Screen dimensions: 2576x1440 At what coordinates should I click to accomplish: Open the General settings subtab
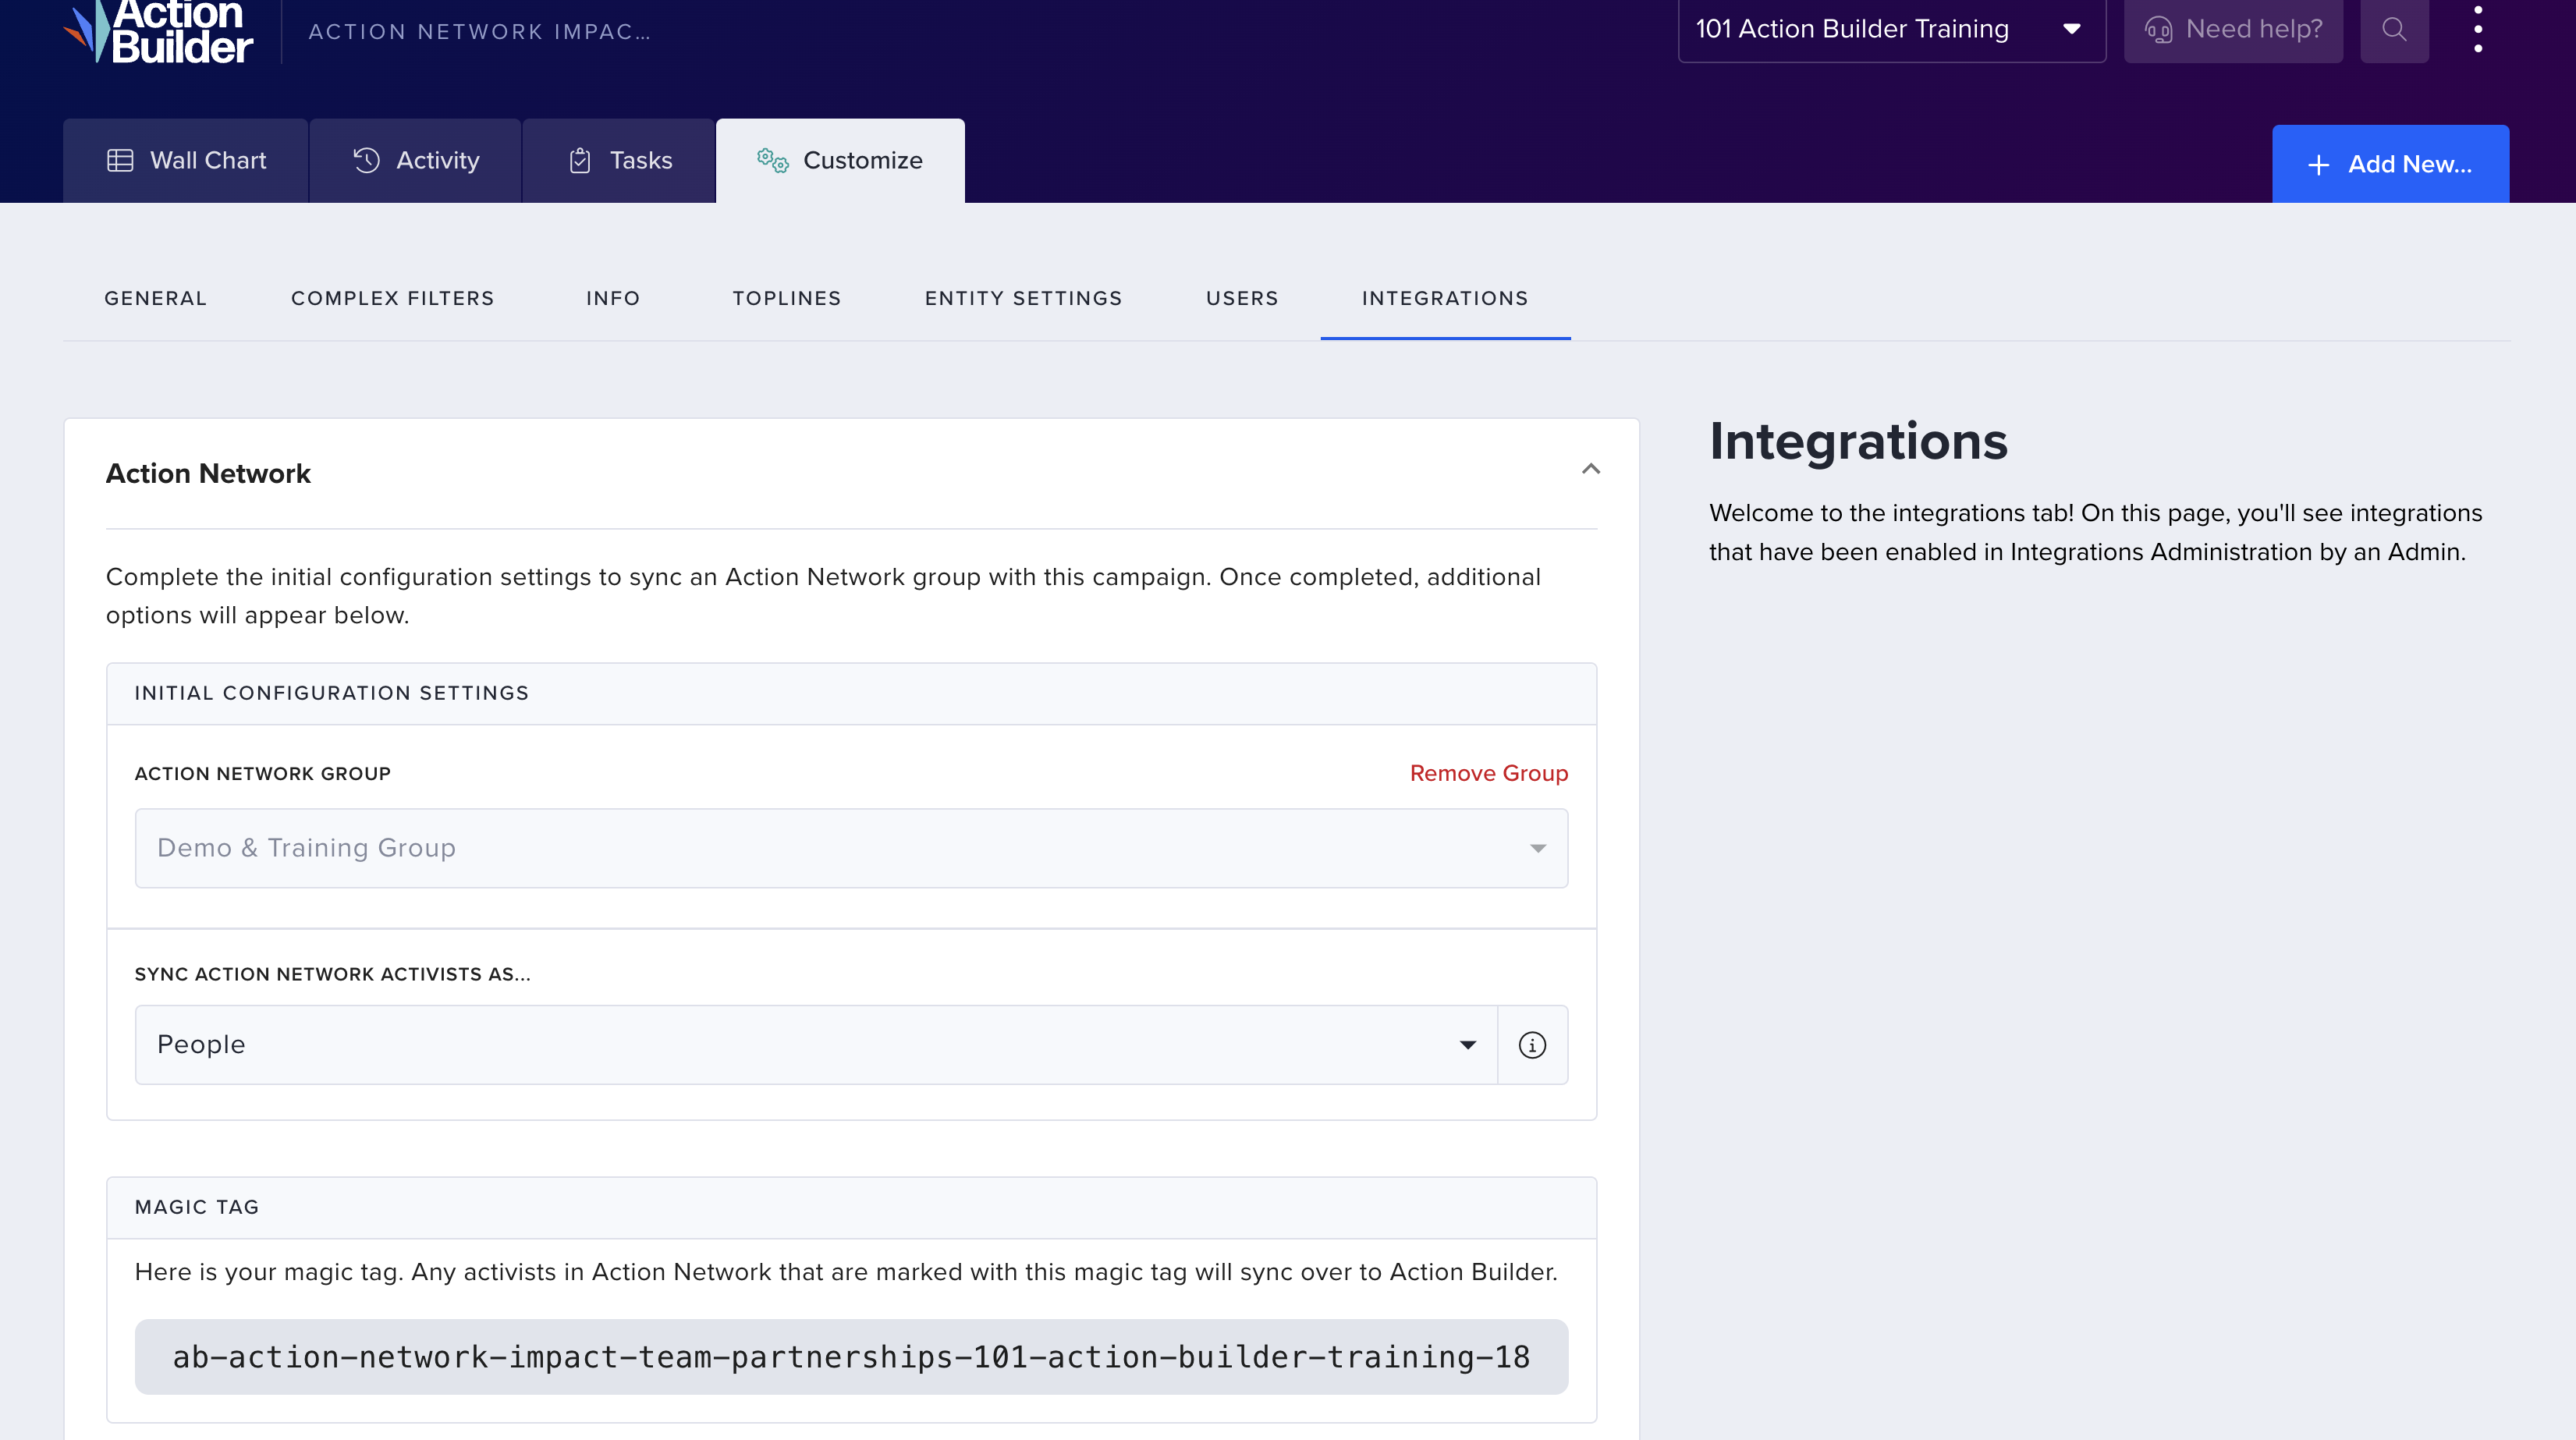[155, 298]
